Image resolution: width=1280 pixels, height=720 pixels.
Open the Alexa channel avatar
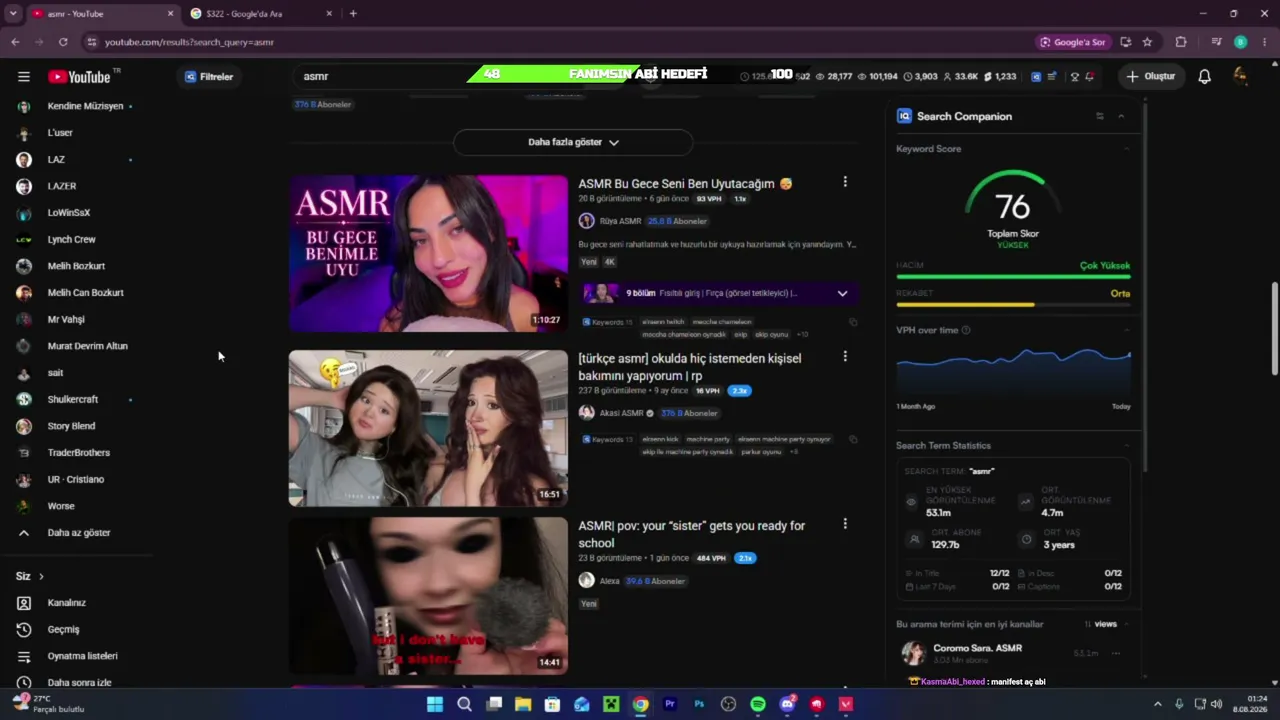(x=586, y=581)
